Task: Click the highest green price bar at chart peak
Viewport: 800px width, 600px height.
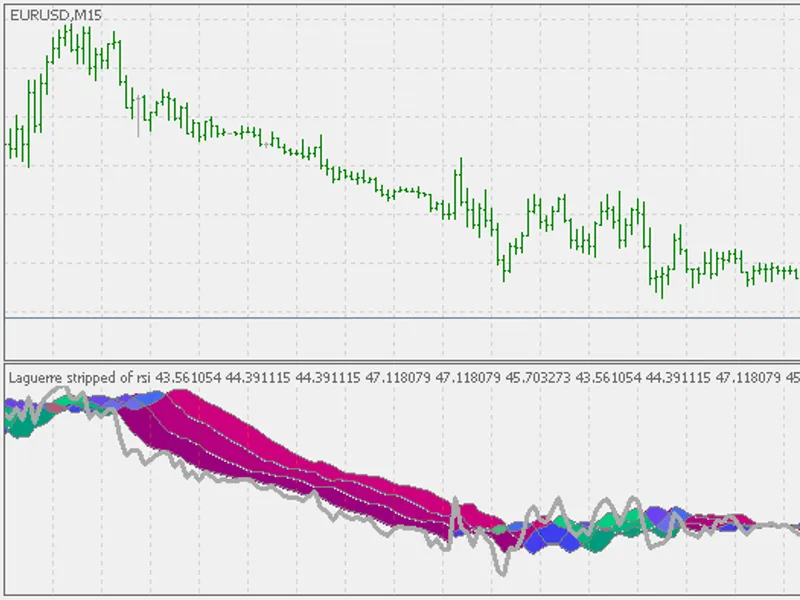Action: point(71,39)
